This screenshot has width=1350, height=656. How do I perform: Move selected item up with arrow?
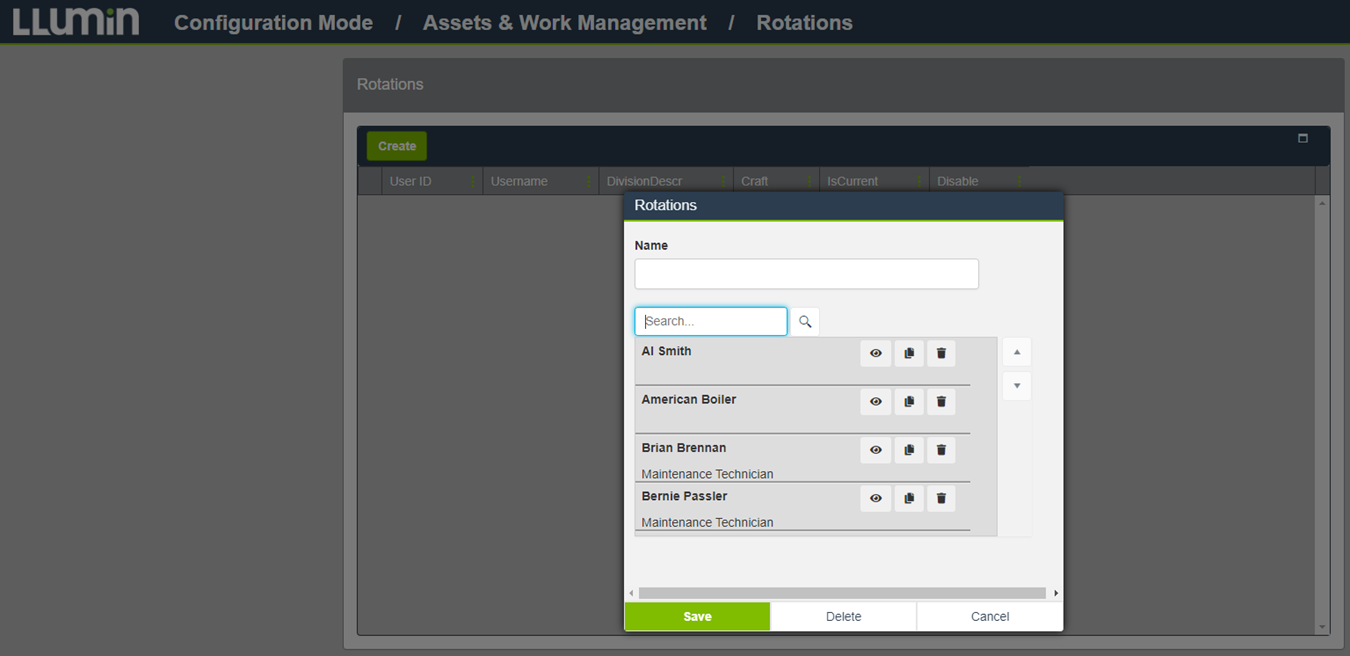pyautogui.click(x=1017, y=352)
